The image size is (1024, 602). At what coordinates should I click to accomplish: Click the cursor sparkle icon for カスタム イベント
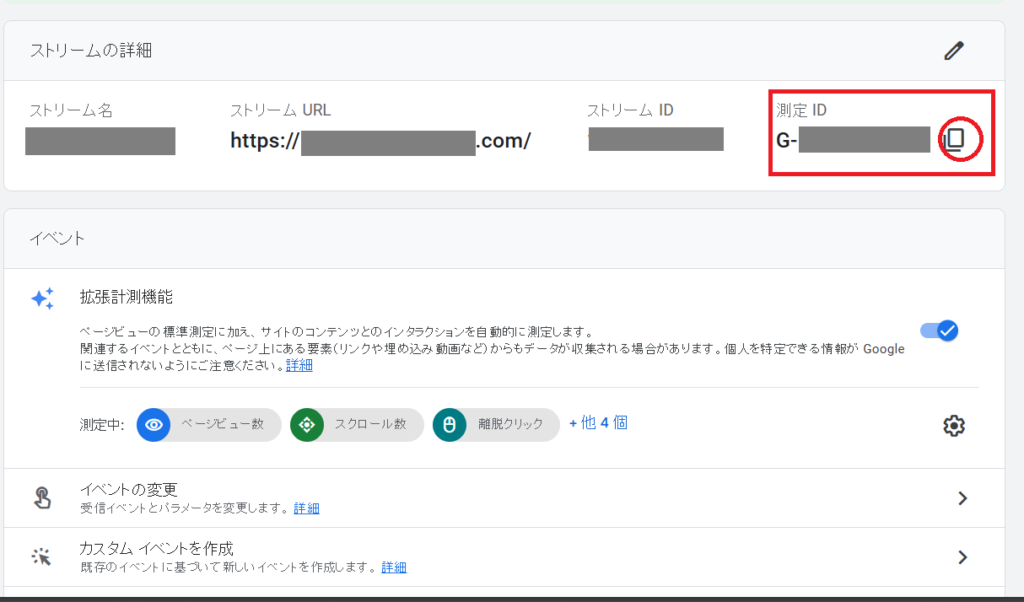coord(42,557)
